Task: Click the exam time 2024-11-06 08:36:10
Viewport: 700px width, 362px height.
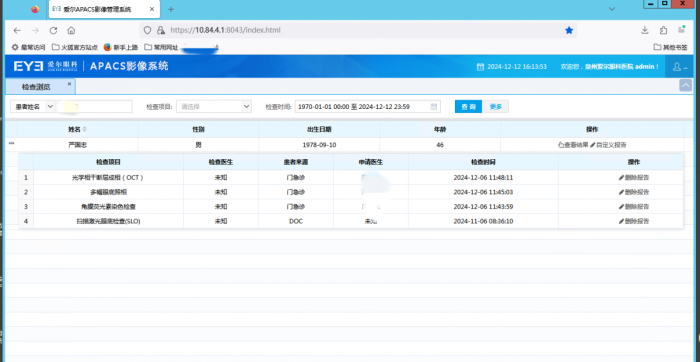Action: coord(483,221)
